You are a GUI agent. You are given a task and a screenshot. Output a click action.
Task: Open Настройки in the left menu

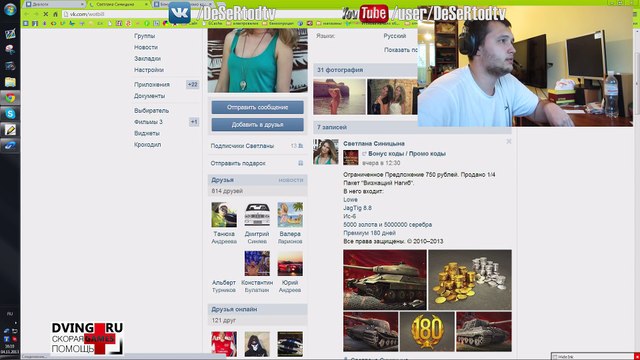149,70
